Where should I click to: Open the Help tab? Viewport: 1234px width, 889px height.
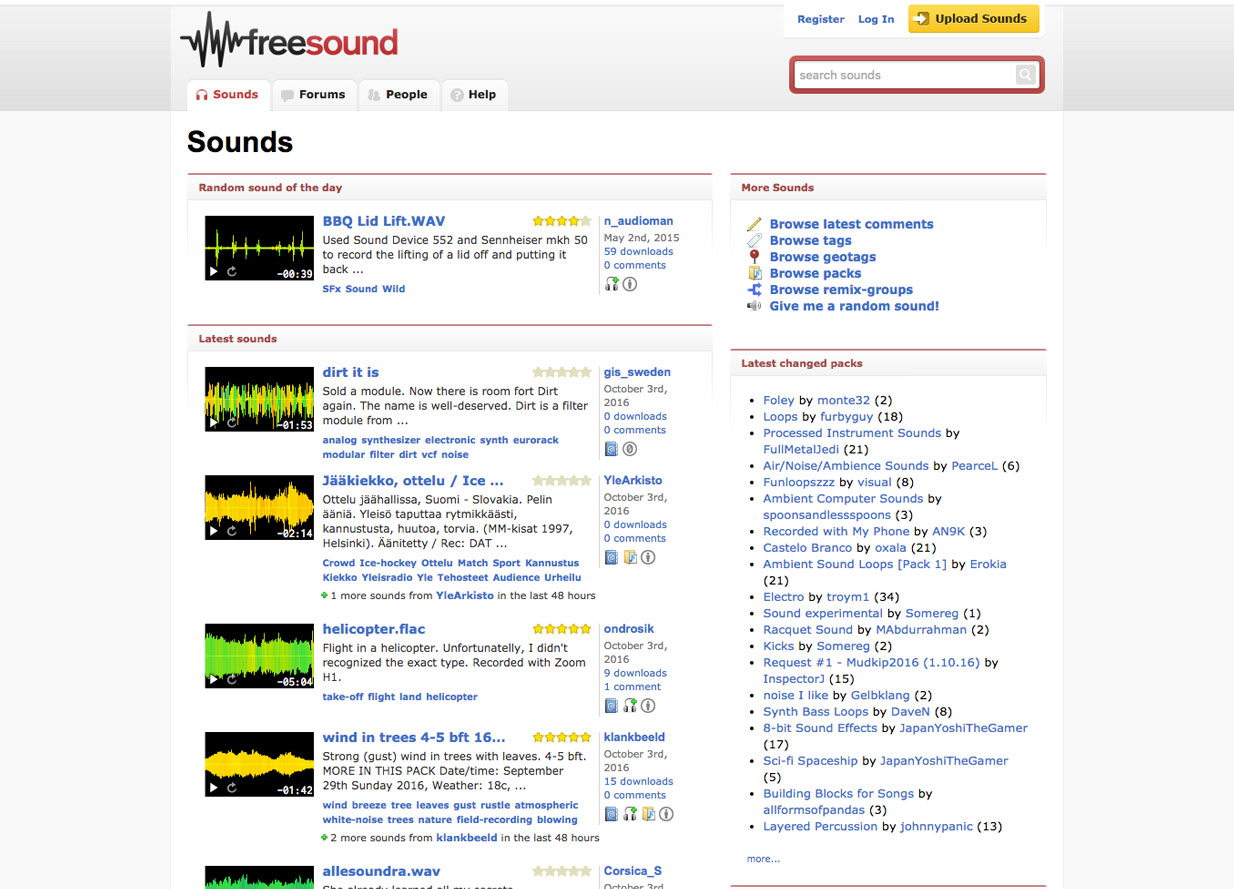(x=474, y=95)
